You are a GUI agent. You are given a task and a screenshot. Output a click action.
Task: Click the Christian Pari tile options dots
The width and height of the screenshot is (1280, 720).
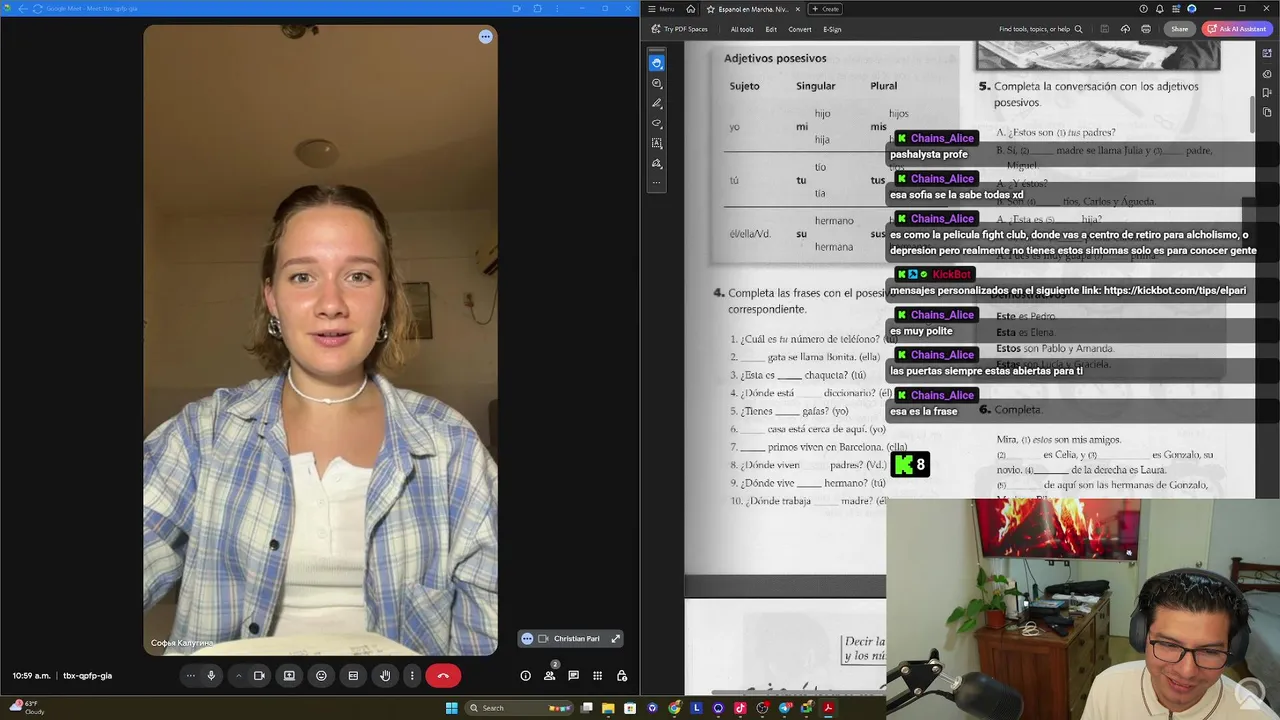527,638
